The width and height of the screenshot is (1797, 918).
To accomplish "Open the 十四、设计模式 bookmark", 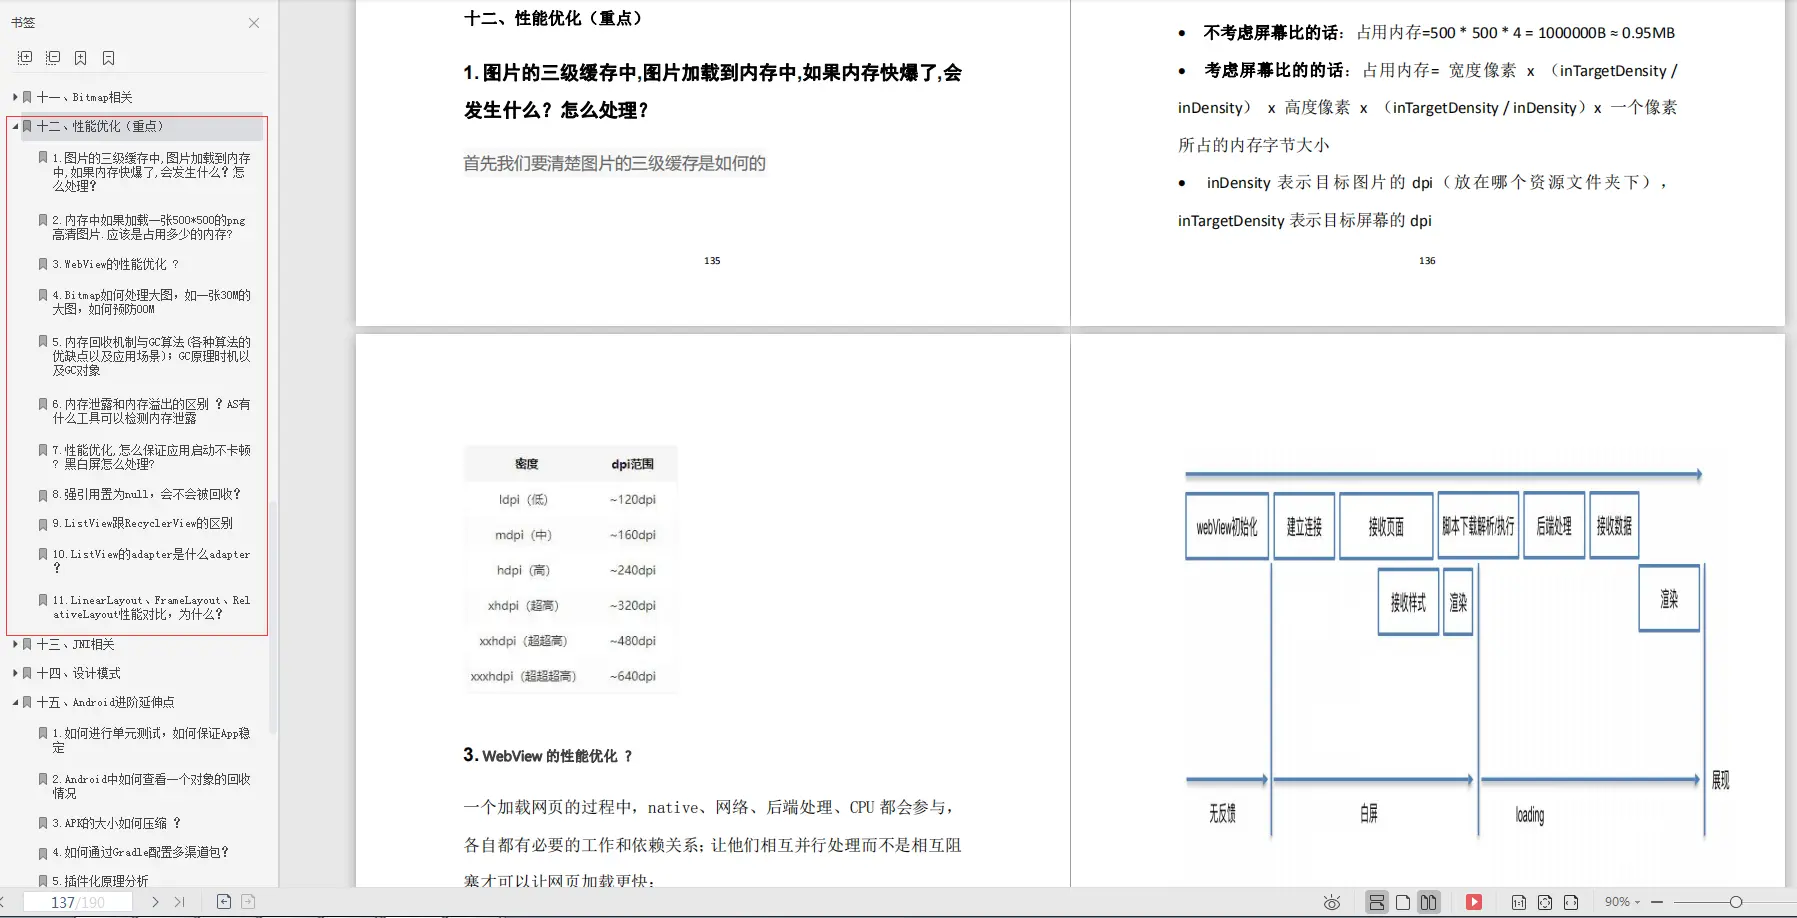I will tap(79, 673).
